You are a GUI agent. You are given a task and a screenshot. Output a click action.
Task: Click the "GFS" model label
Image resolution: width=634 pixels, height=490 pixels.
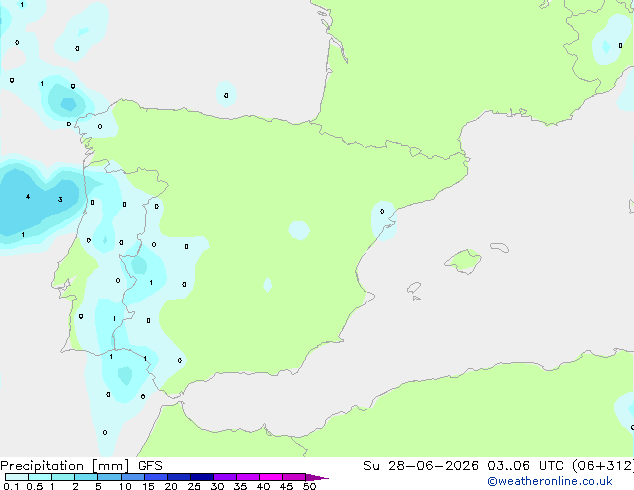coord(150,466)
